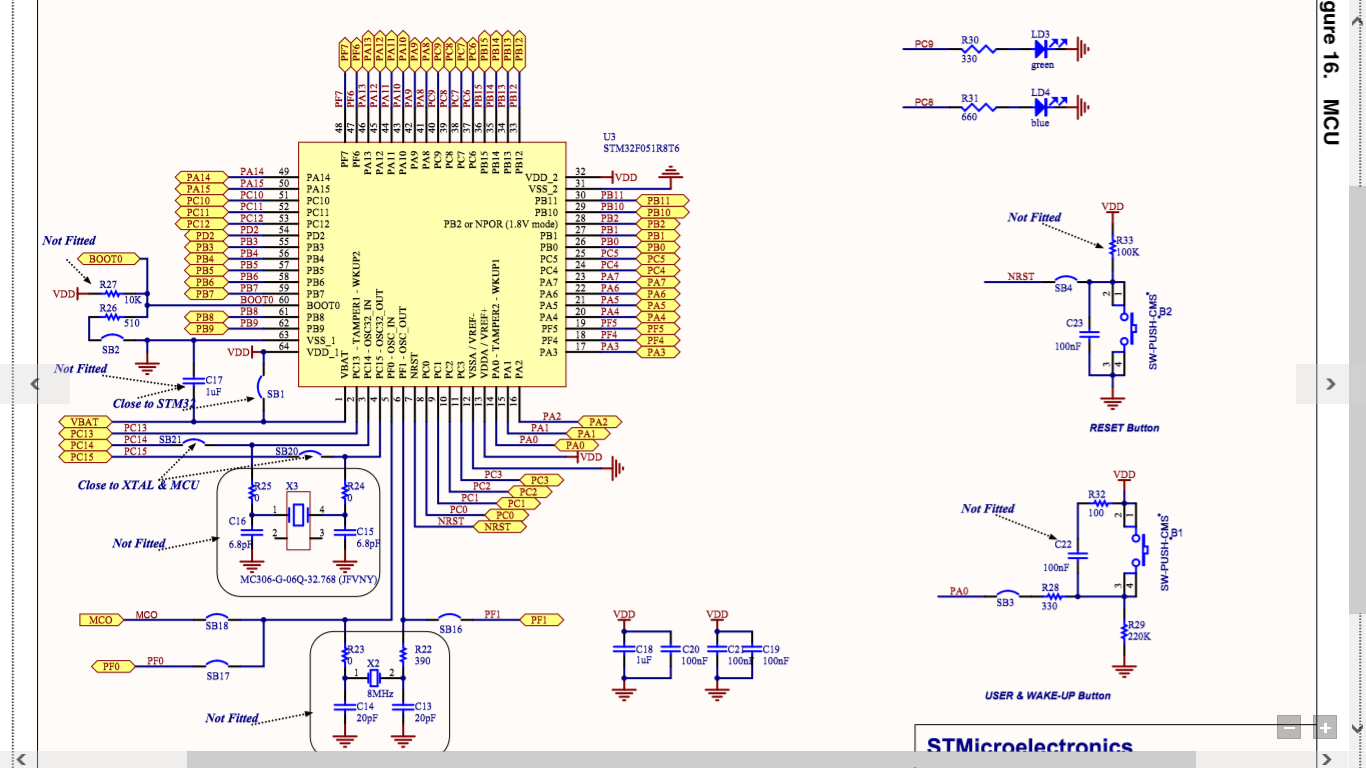Image resolution: width=1366 pixels, height=768 pixels.
Task: Go to the previous page arrow
Action: pyautogui.click(x=35, y=384)
